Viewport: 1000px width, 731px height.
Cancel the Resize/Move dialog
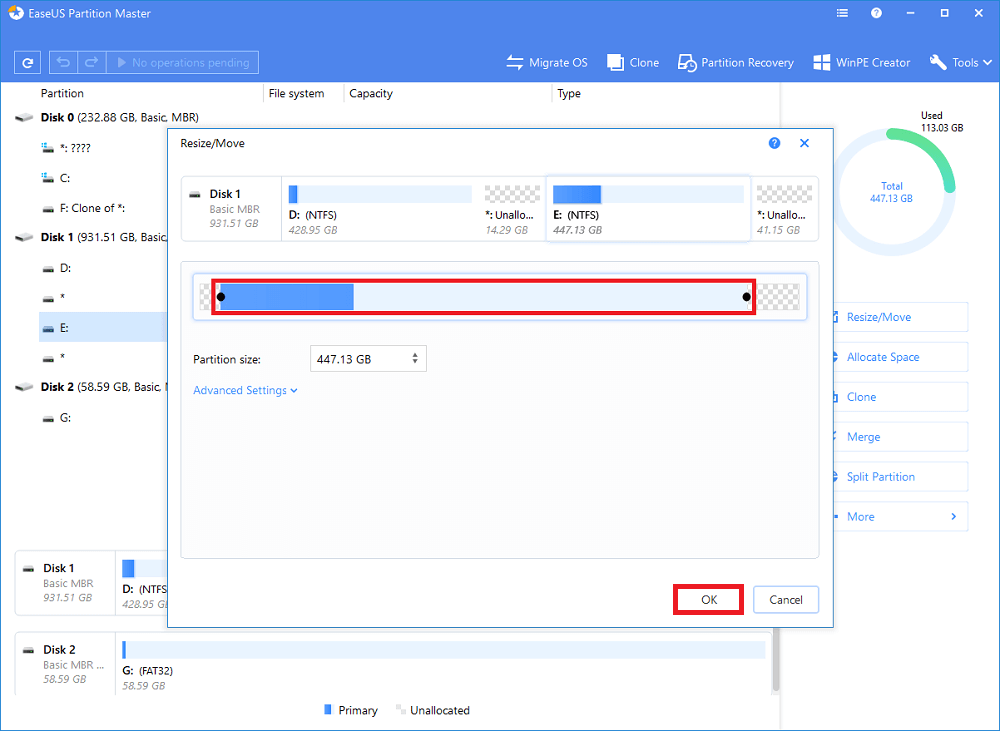(x=786, y=600)
